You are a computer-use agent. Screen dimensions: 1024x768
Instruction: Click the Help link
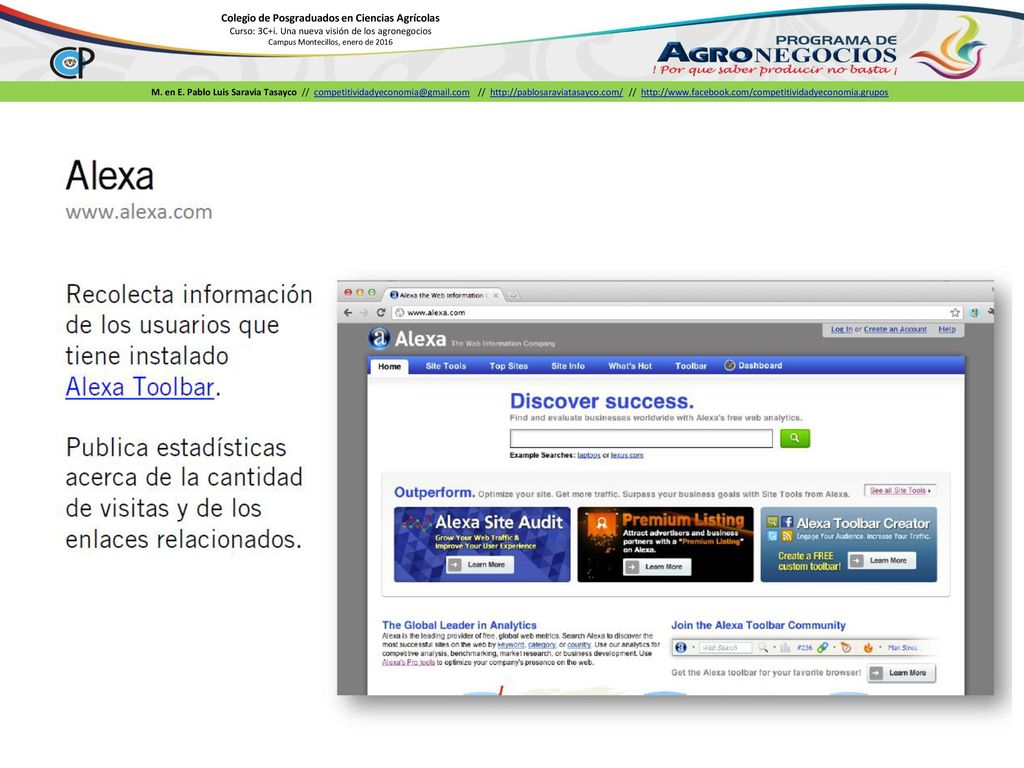tap(947, 329)
